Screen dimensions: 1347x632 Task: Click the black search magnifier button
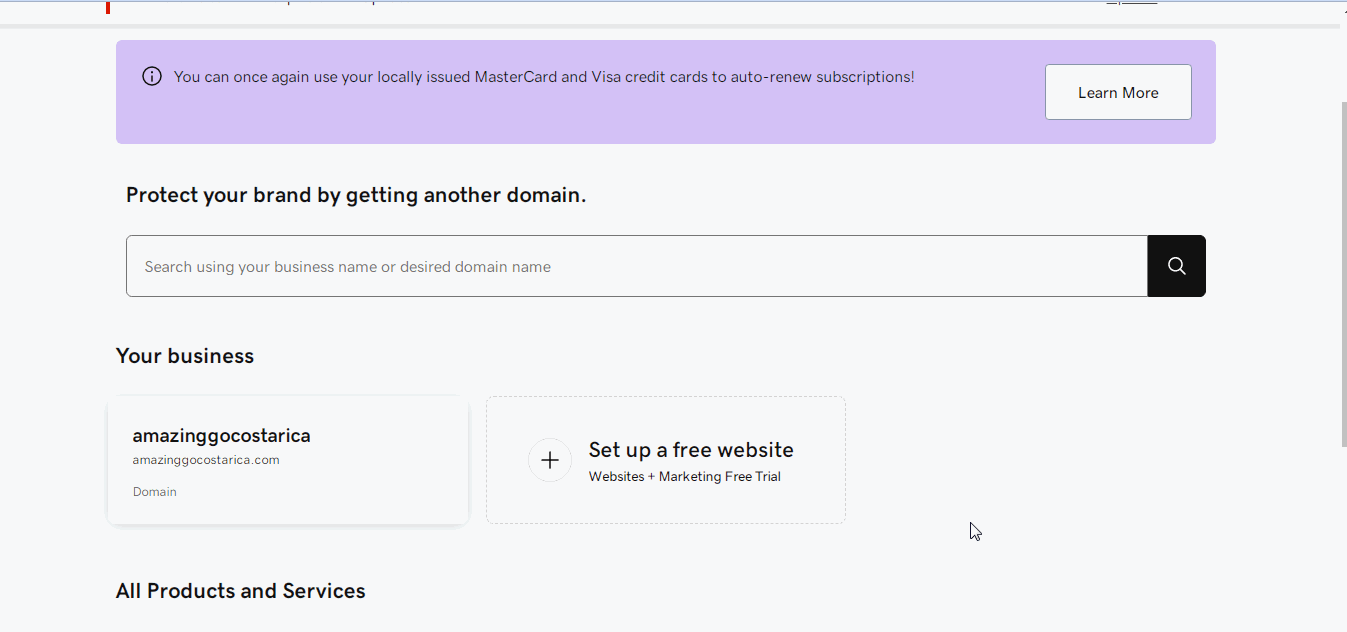(x=1176, y=266)
